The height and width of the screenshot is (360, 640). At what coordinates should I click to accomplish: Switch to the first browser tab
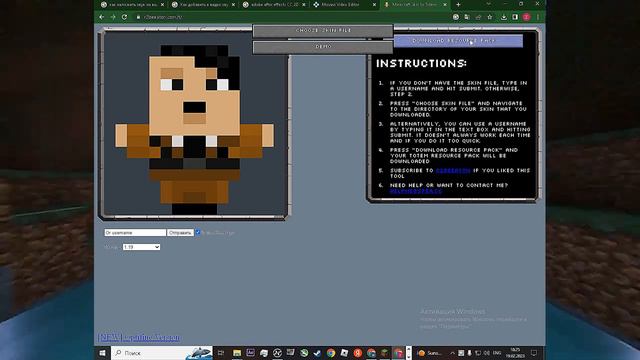131,4
